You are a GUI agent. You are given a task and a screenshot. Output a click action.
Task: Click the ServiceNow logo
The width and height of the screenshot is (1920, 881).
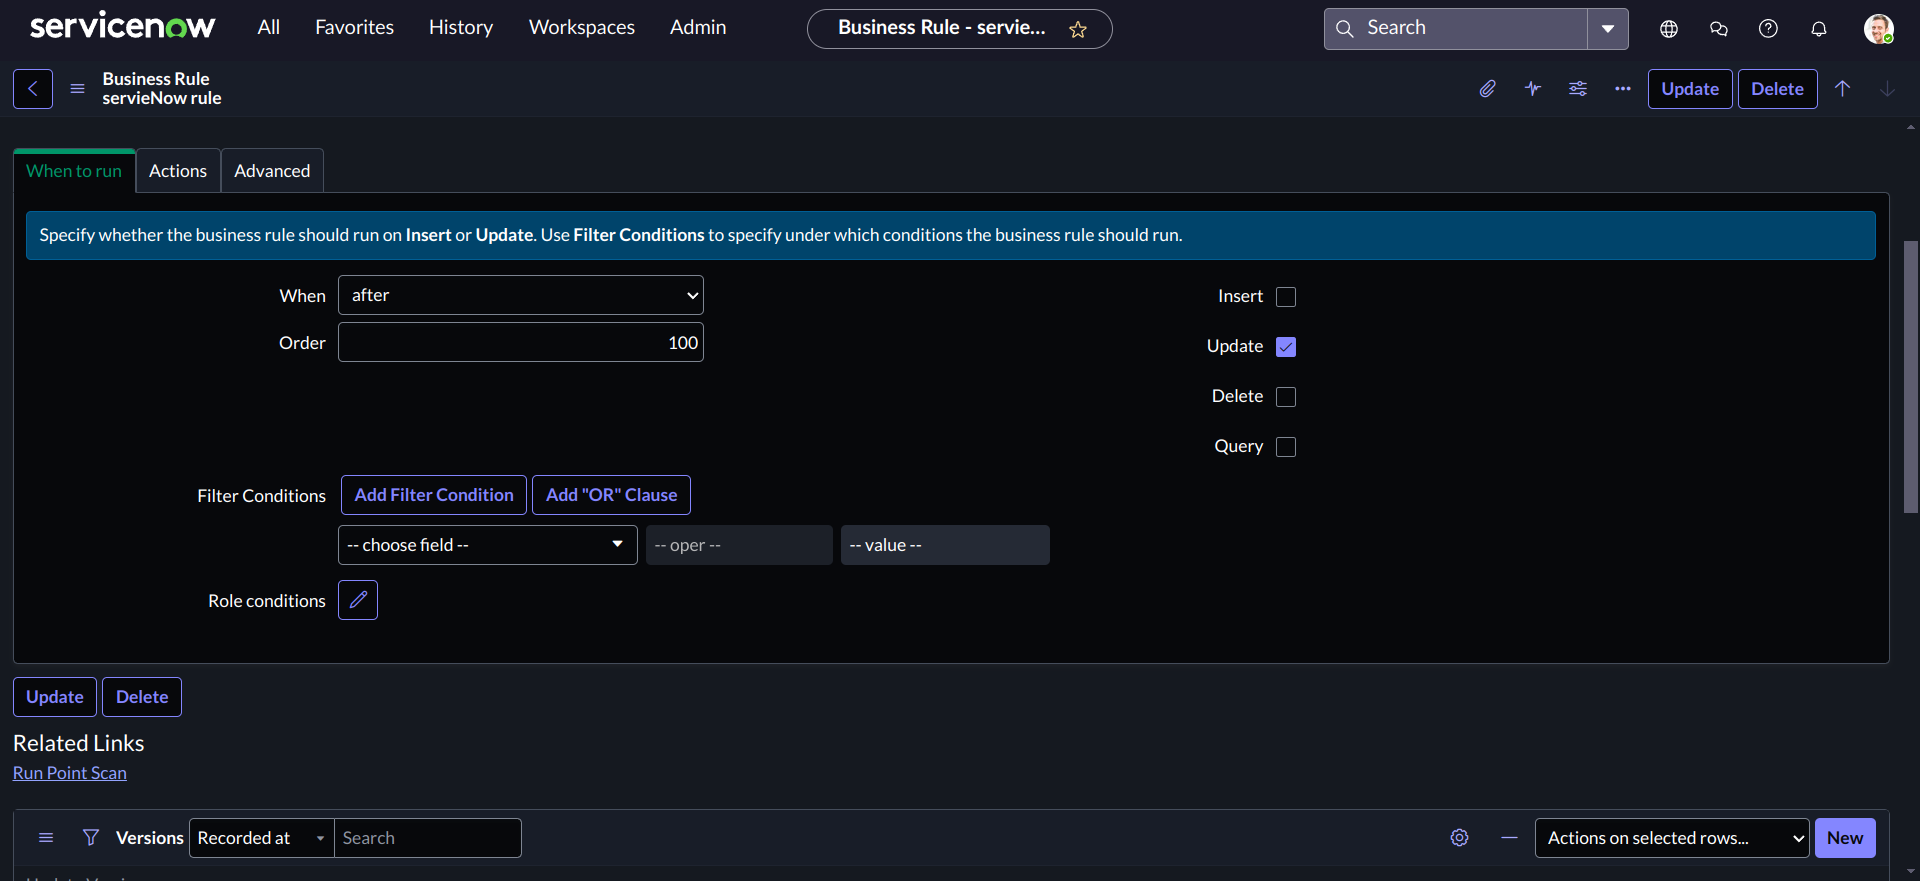(122, 27)
